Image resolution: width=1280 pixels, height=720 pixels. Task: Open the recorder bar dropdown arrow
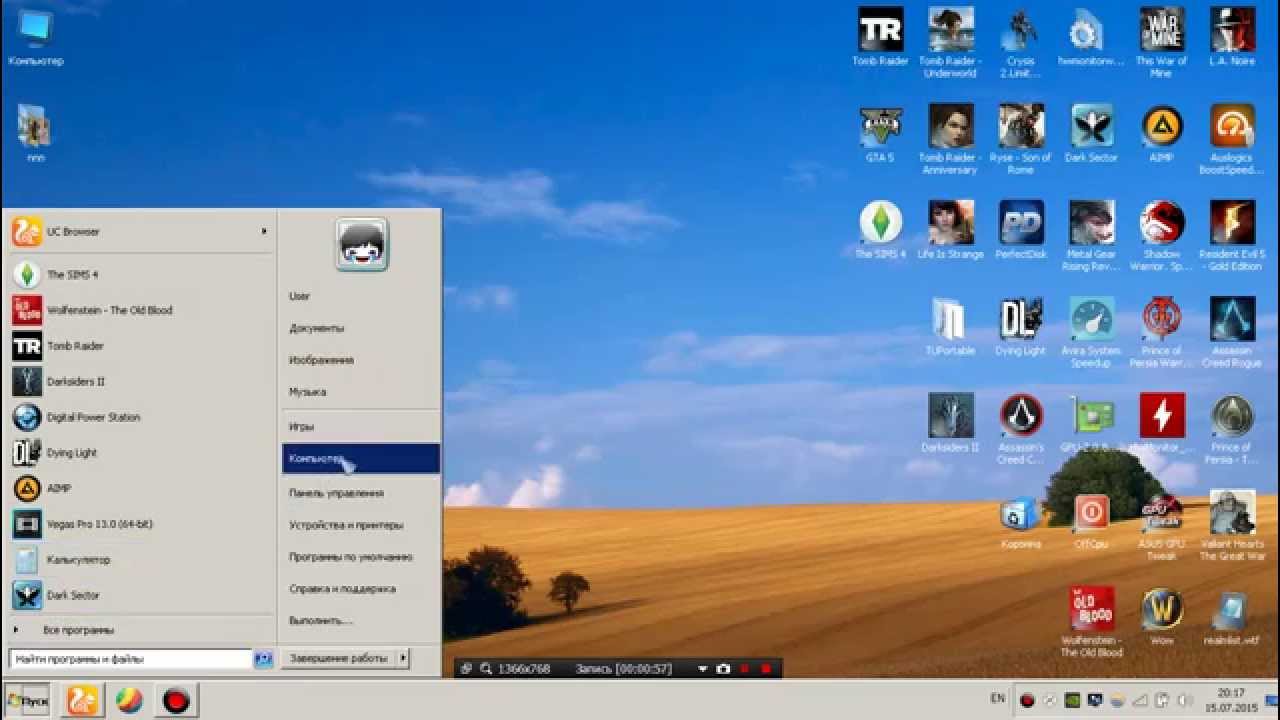coord(703,669)
